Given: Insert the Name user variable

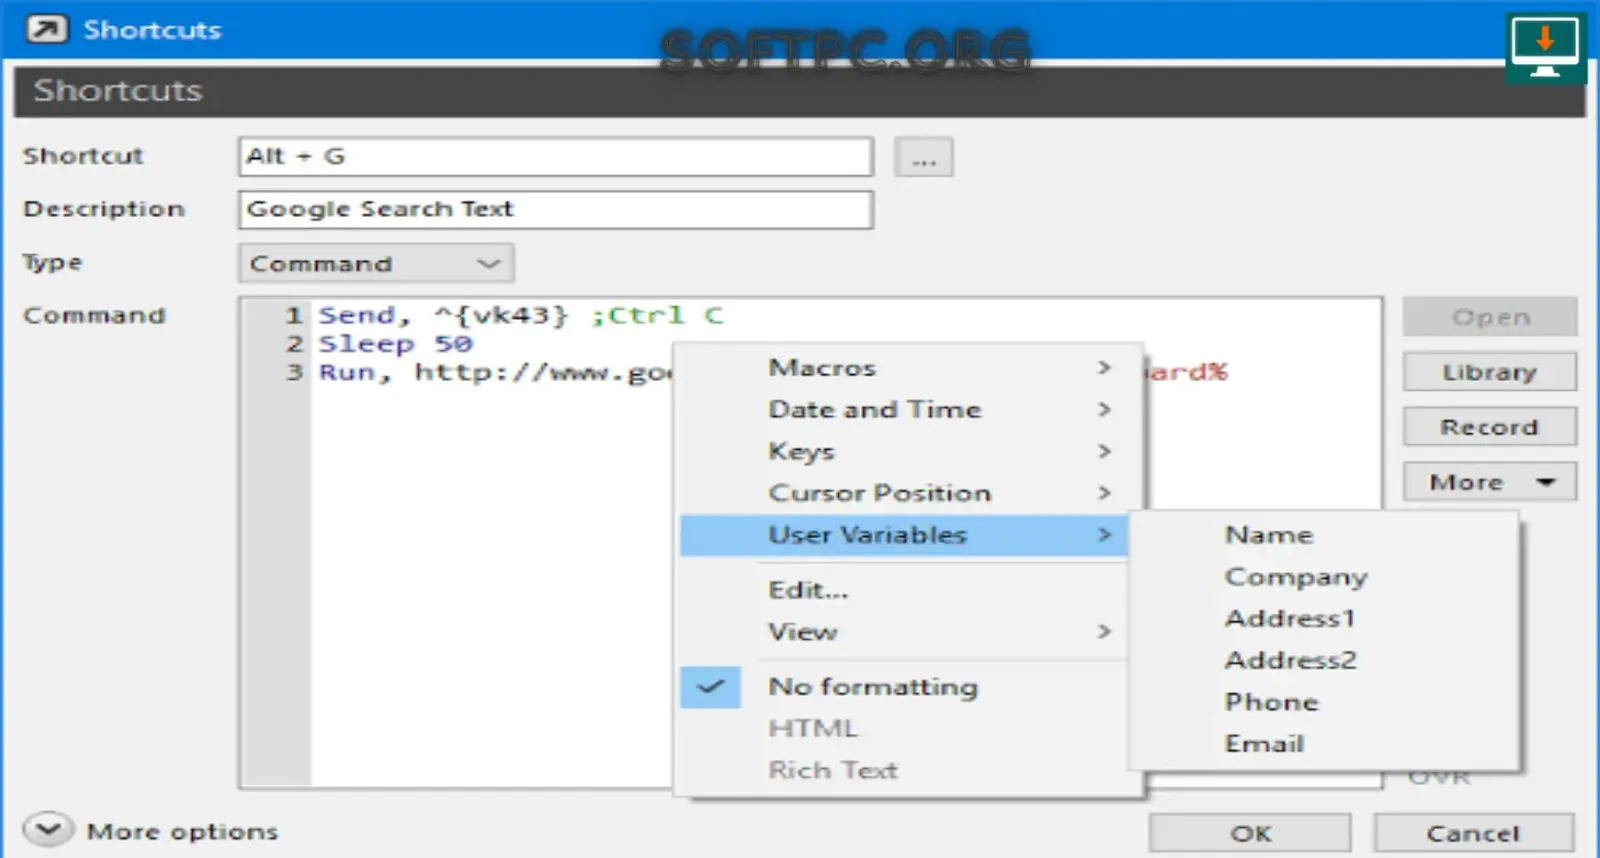Looking at the screenshot, I should pyautogui.click(x=1324, y=535).
